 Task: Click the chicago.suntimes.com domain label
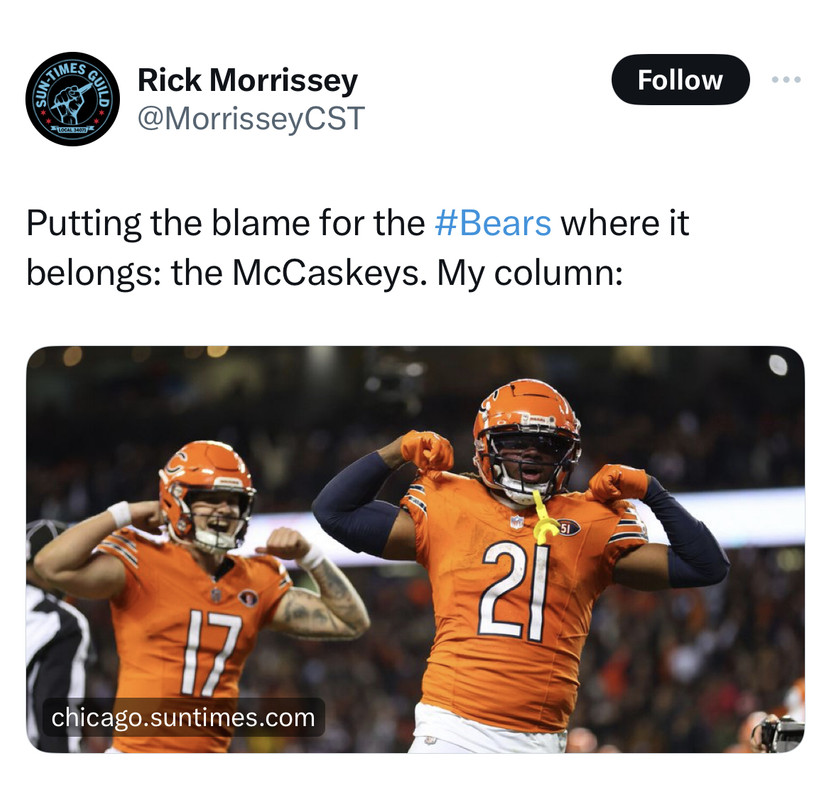183,718
